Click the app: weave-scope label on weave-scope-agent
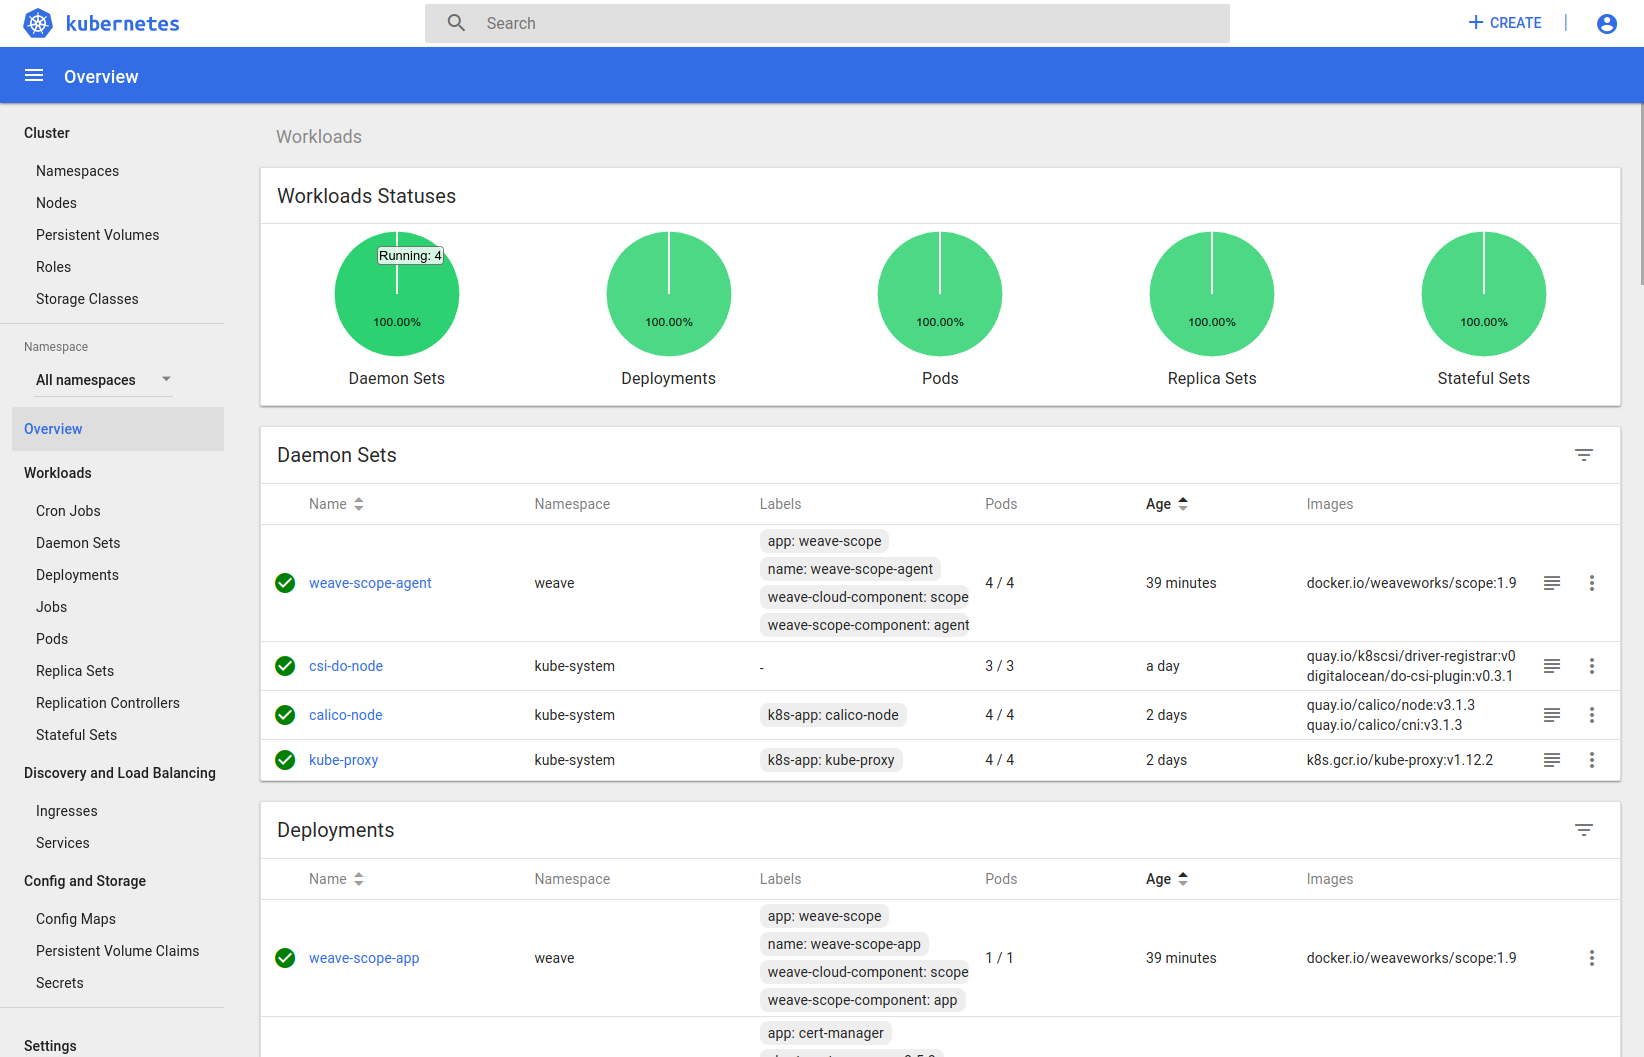Screen dimensions: 1644x1057 (824, 541)
